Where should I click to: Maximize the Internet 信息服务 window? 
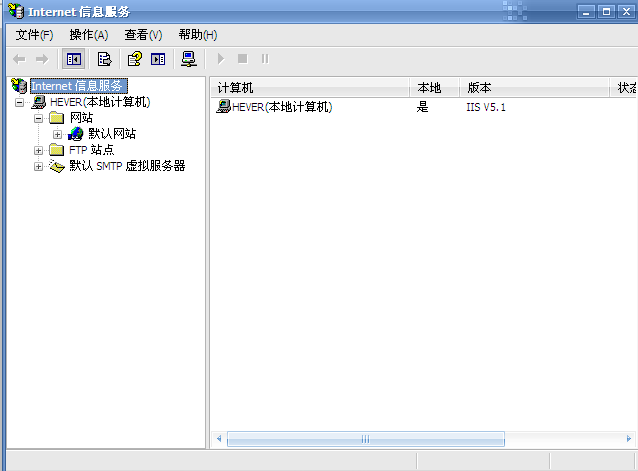coord(606,12)
